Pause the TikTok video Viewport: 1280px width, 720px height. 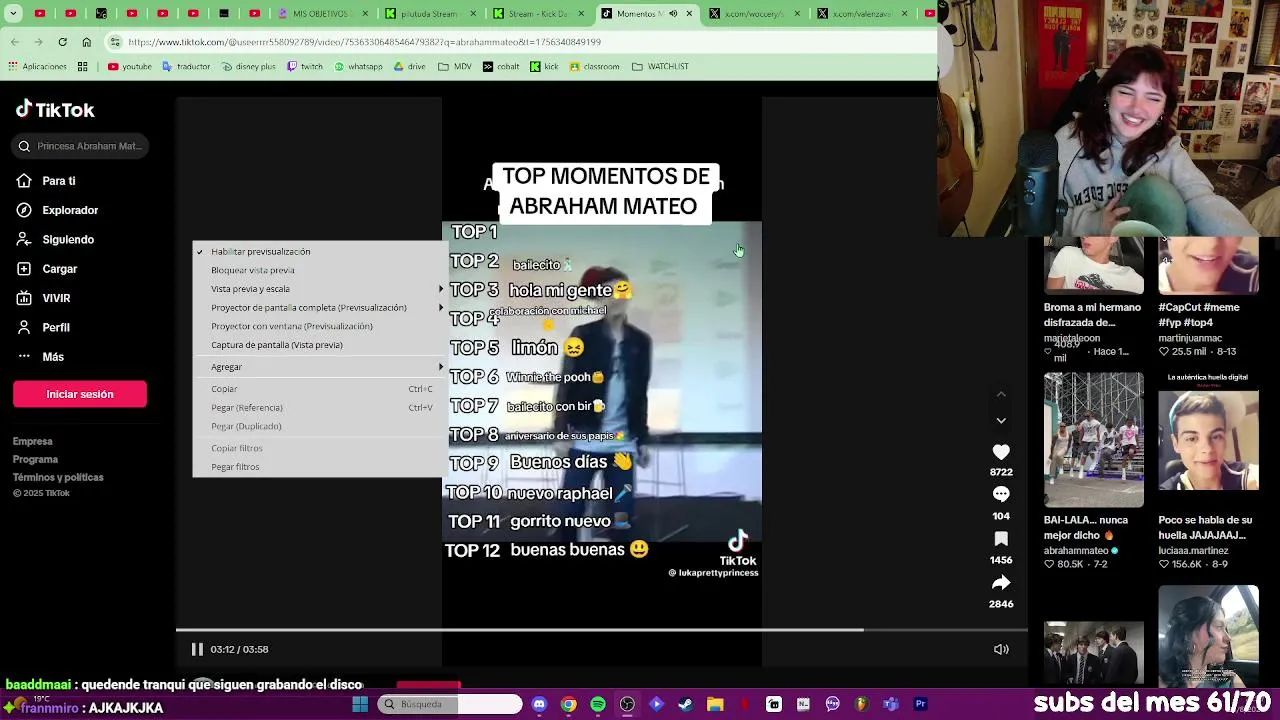(x=197, y=649)
